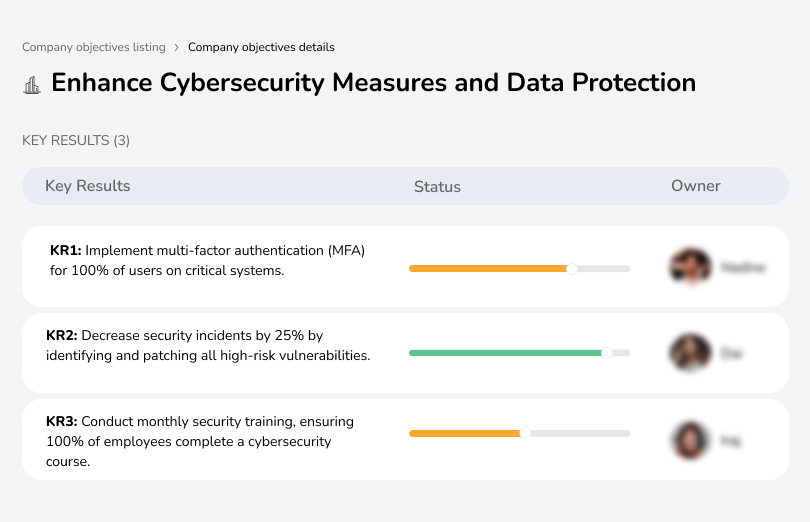Image resolution: width=810 pixels, height=522 pixels.
Task: Click the owner name in the KR1 row
Action: click(x=743, y=267)
